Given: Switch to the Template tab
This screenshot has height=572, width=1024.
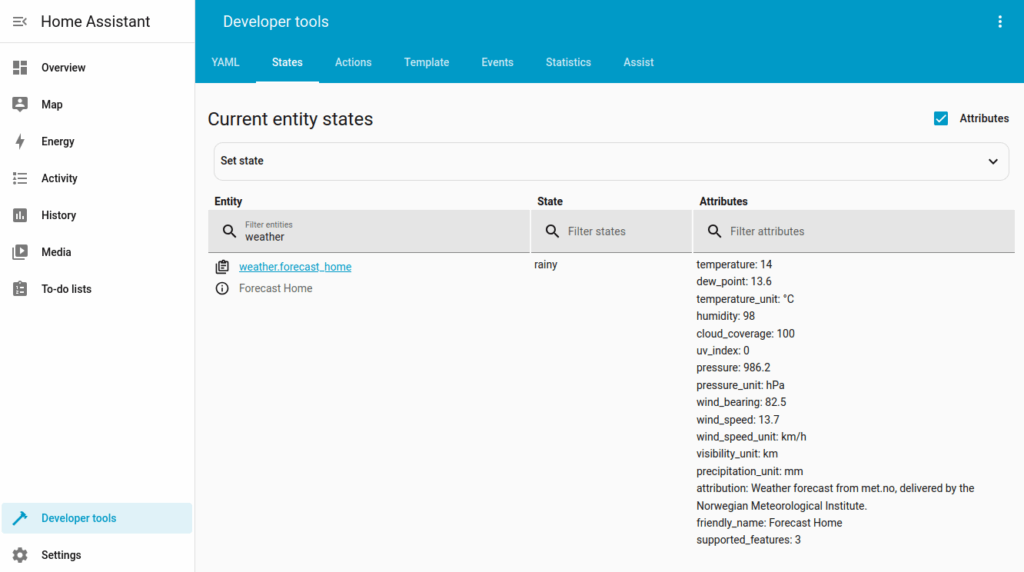Looking at the screenshot, I should (426, 62).
